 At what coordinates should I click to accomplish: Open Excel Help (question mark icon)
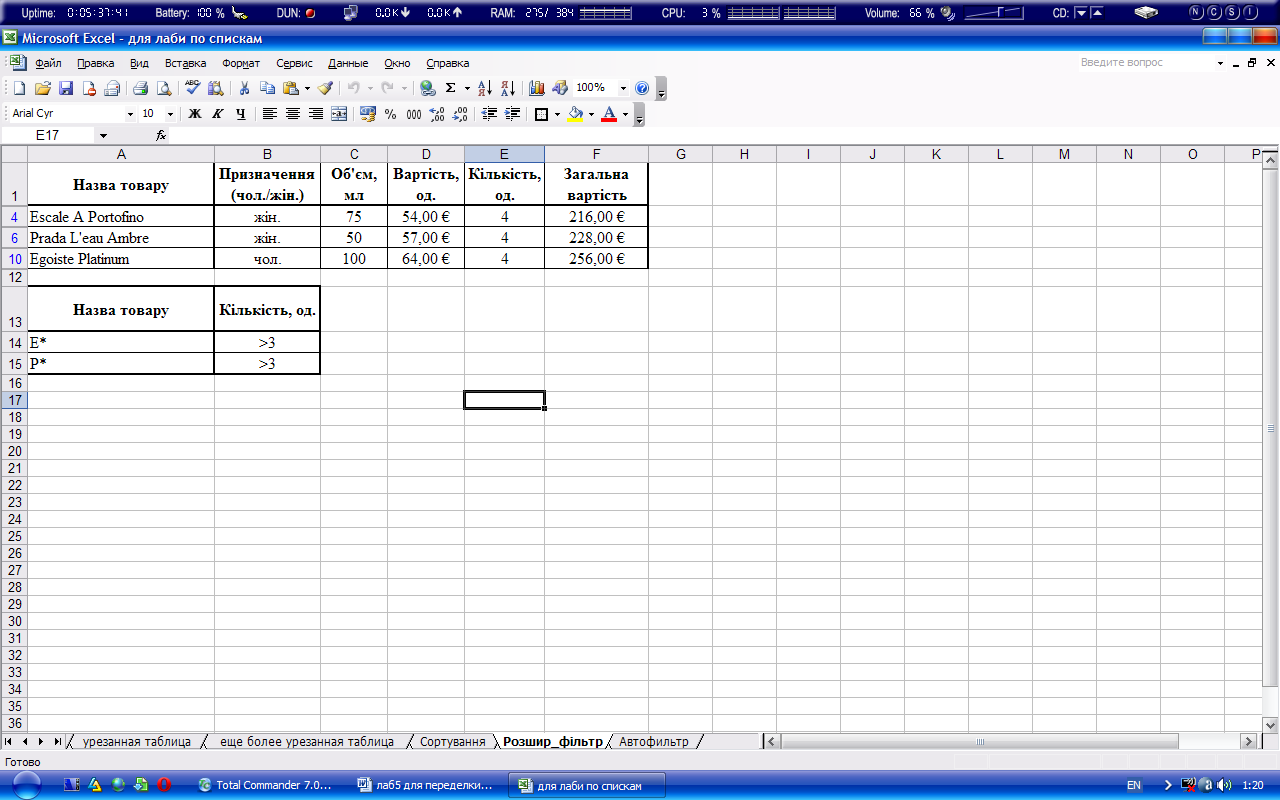point(641,88)
